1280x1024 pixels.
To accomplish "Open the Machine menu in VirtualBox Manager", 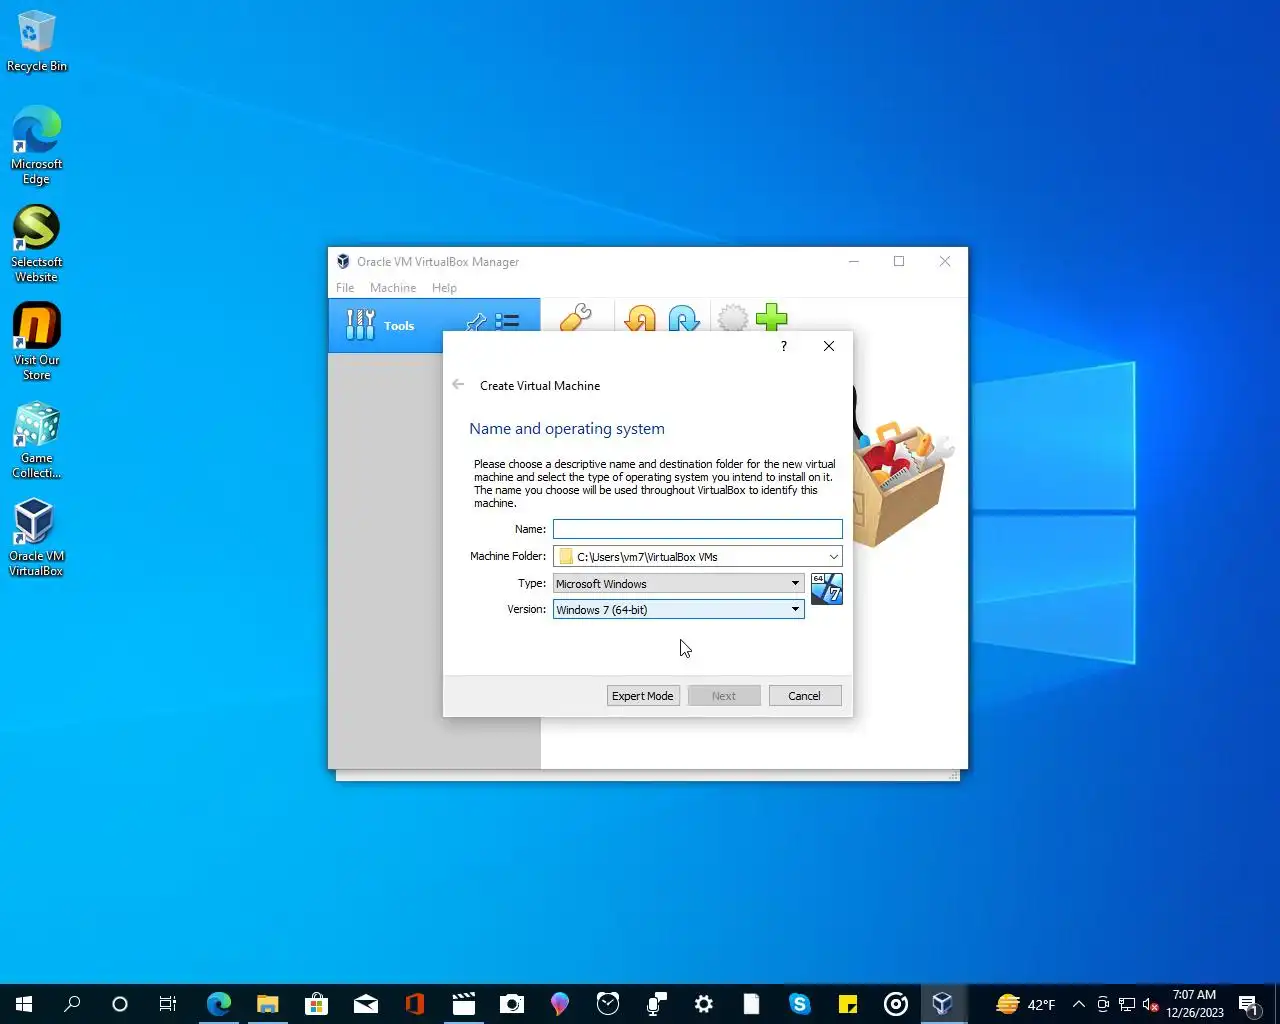I will click(393, 288).
